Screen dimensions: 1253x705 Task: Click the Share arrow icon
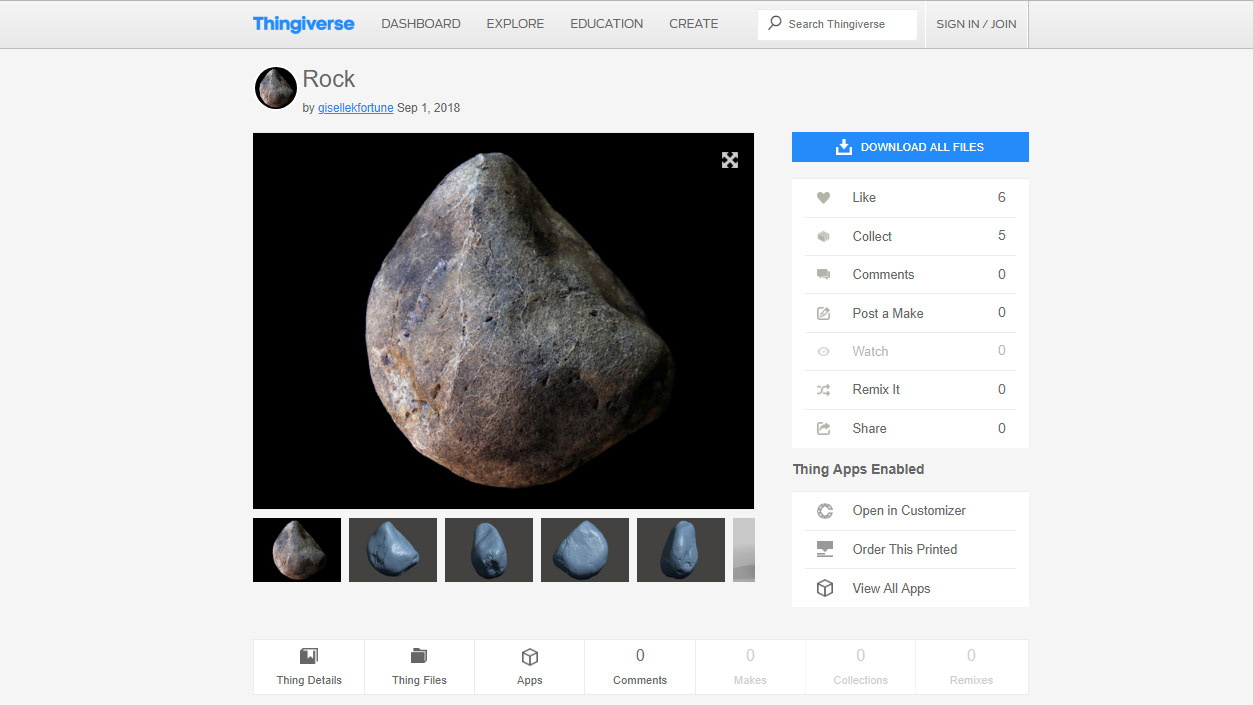coord(824,429)
